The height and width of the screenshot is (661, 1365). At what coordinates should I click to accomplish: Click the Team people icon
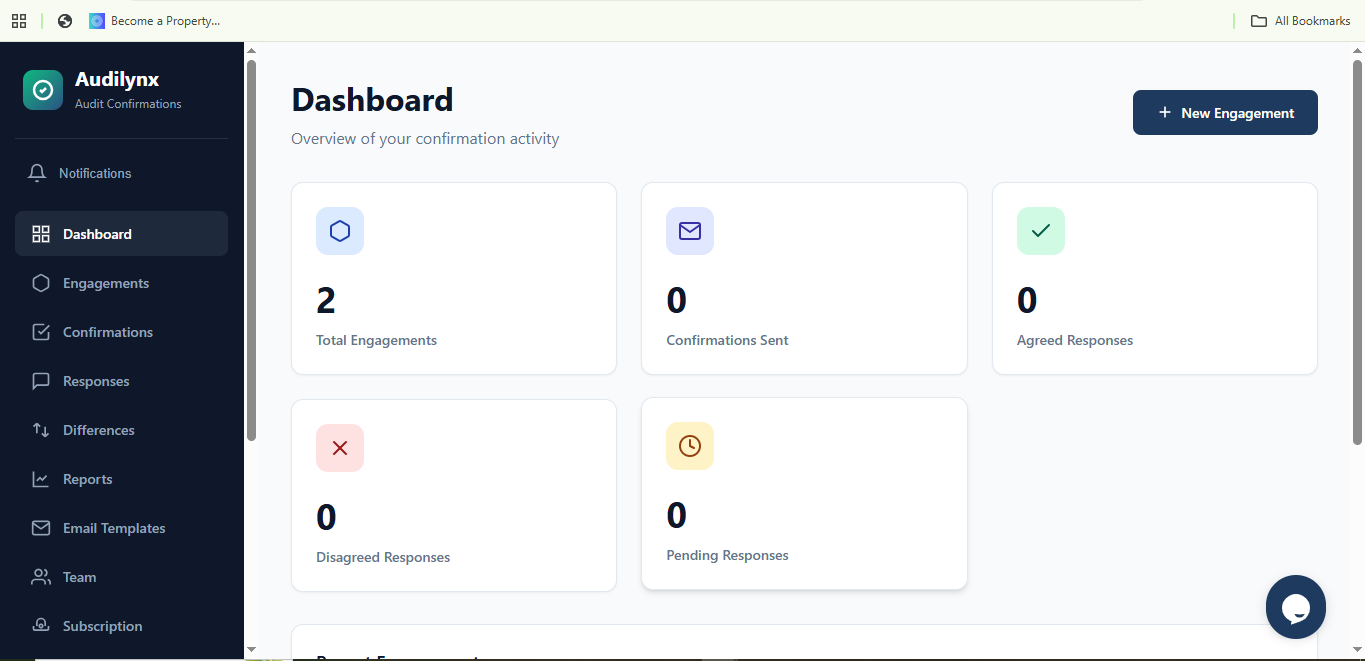41,577
